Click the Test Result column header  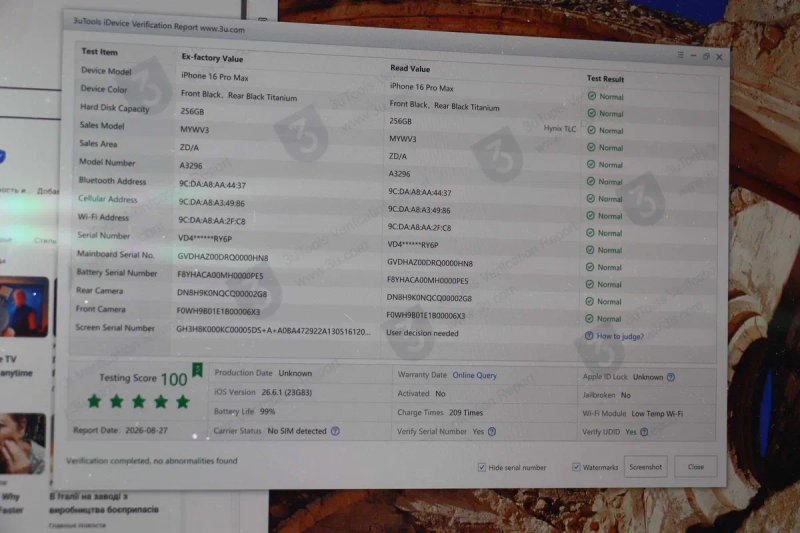point(605,79)
